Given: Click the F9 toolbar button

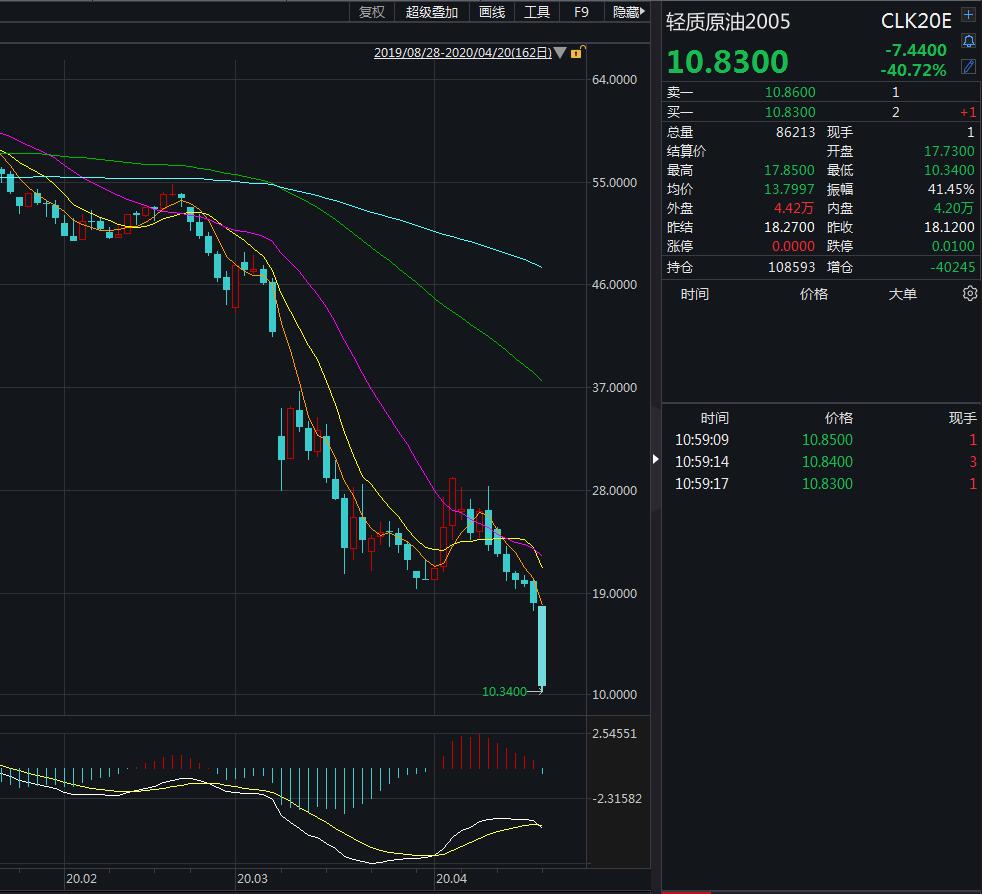Looking at the screenshot, I should coord(581,12).
